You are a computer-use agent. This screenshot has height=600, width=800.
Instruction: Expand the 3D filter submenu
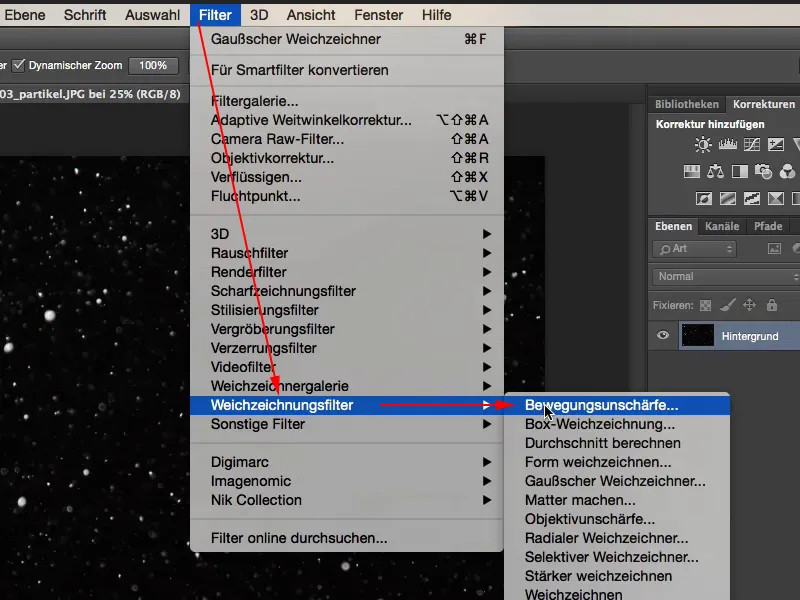point(347,234)
